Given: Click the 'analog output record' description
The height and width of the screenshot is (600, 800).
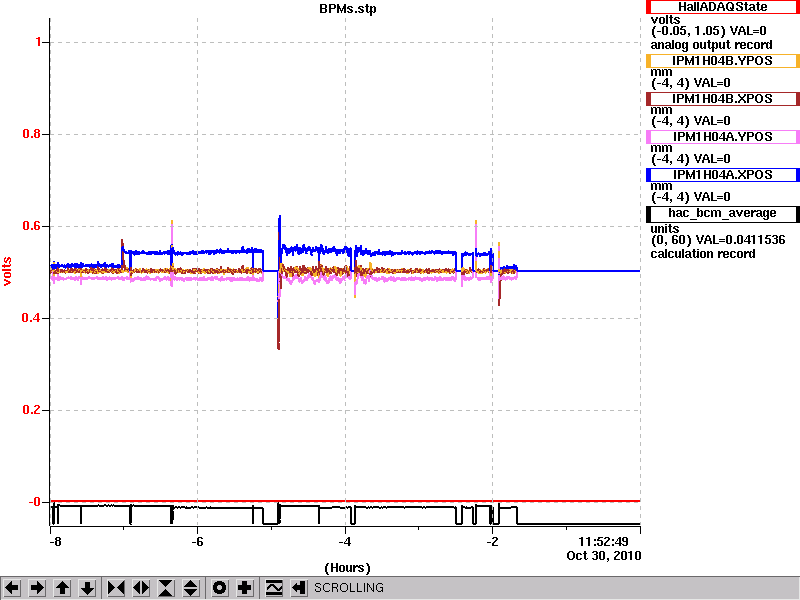Looking at the screenshot, I should pos(711,45).
